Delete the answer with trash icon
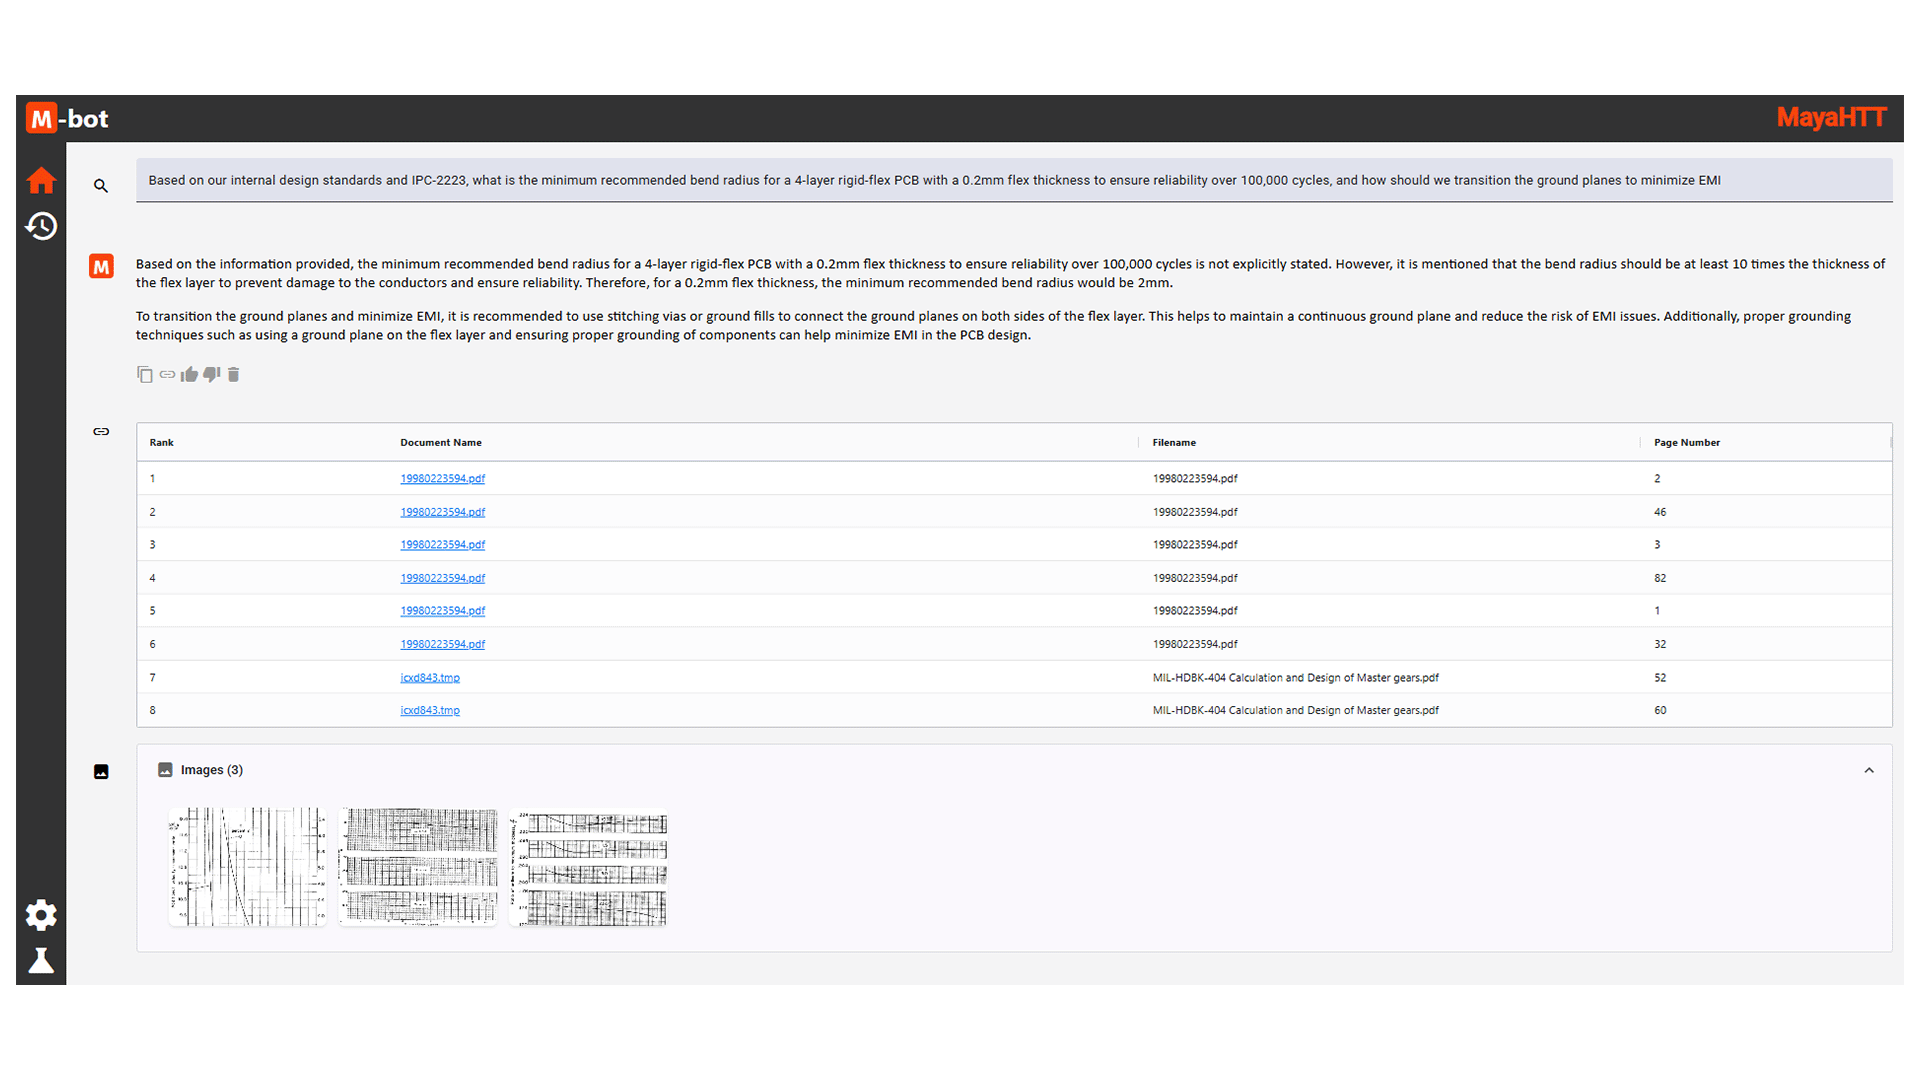The image size is (1920, 1080). [233, 374]
